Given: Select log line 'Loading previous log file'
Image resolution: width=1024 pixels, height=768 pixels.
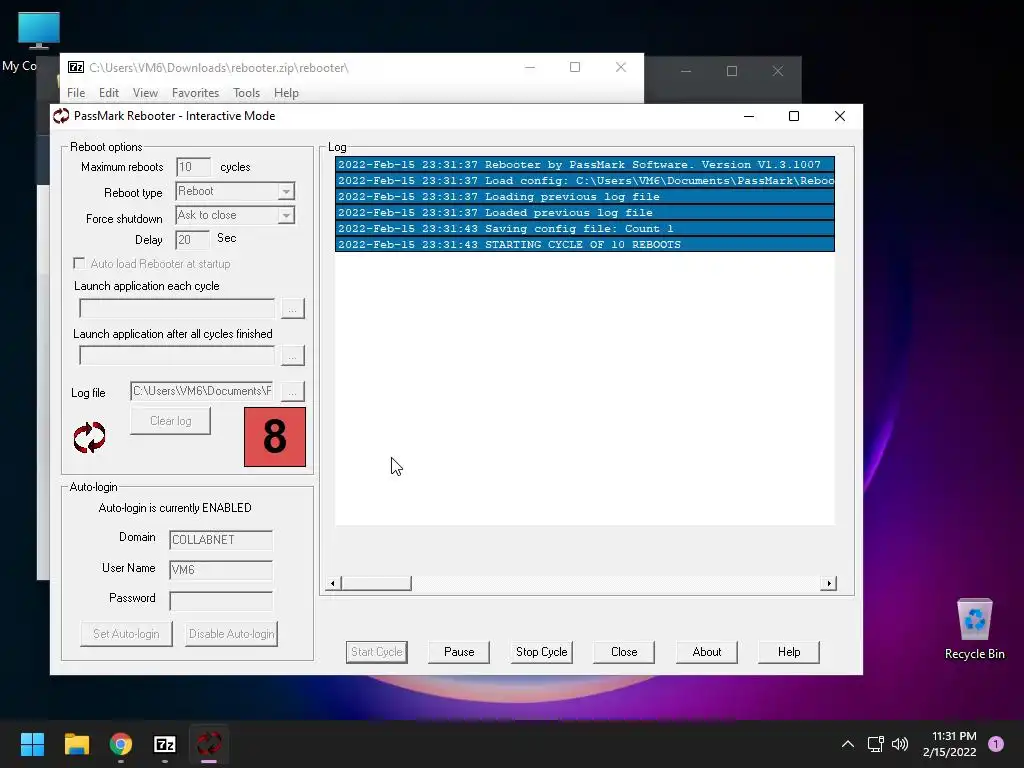Looking at the screenshot, I should [x=584, y=197].
